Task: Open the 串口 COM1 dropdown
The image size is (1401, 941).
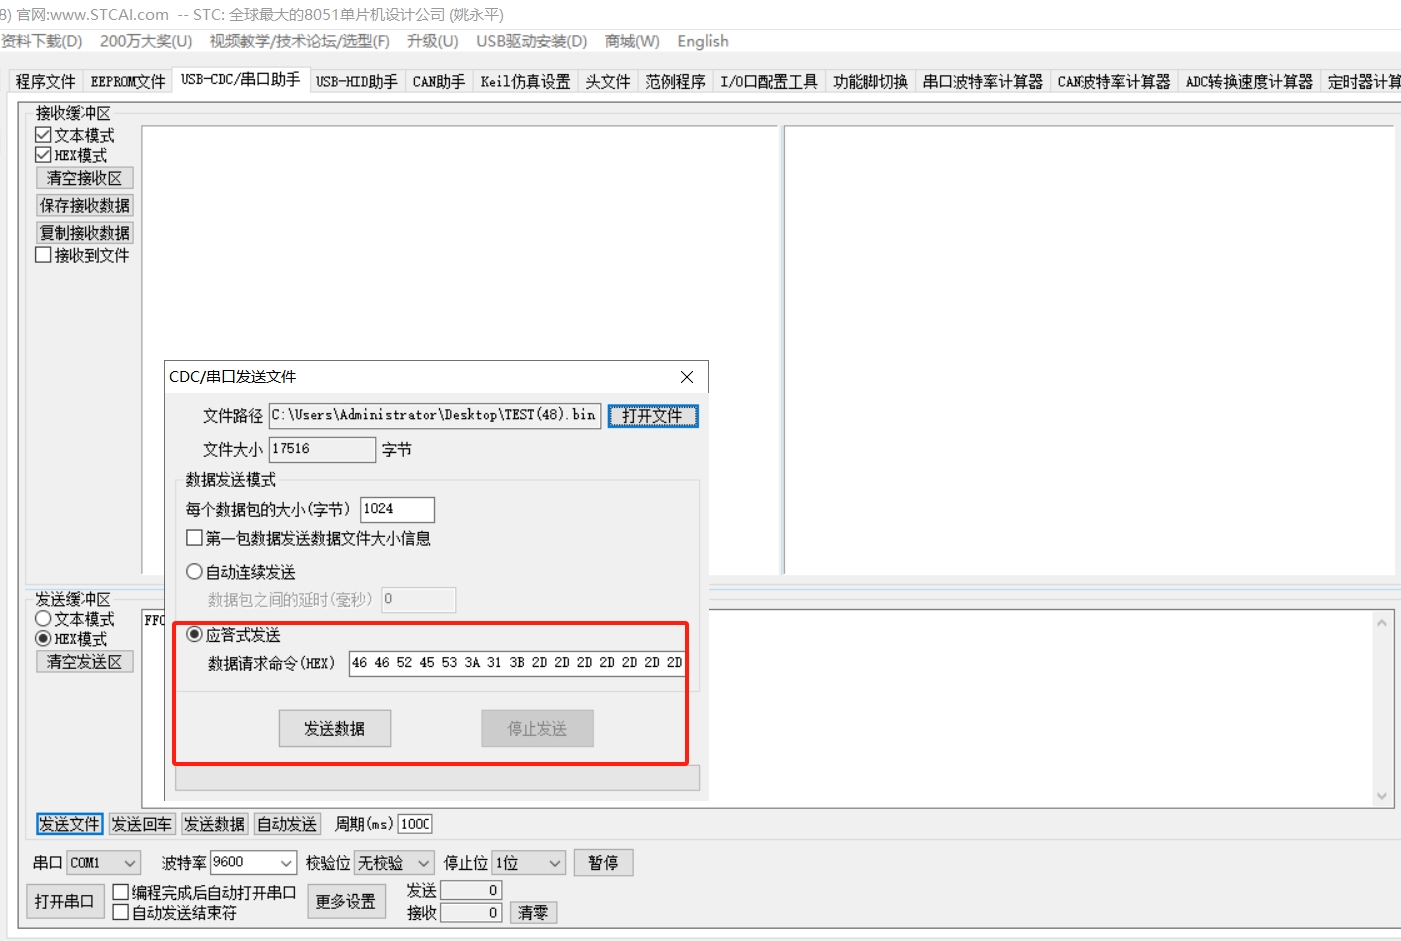Action: [104, 862]
